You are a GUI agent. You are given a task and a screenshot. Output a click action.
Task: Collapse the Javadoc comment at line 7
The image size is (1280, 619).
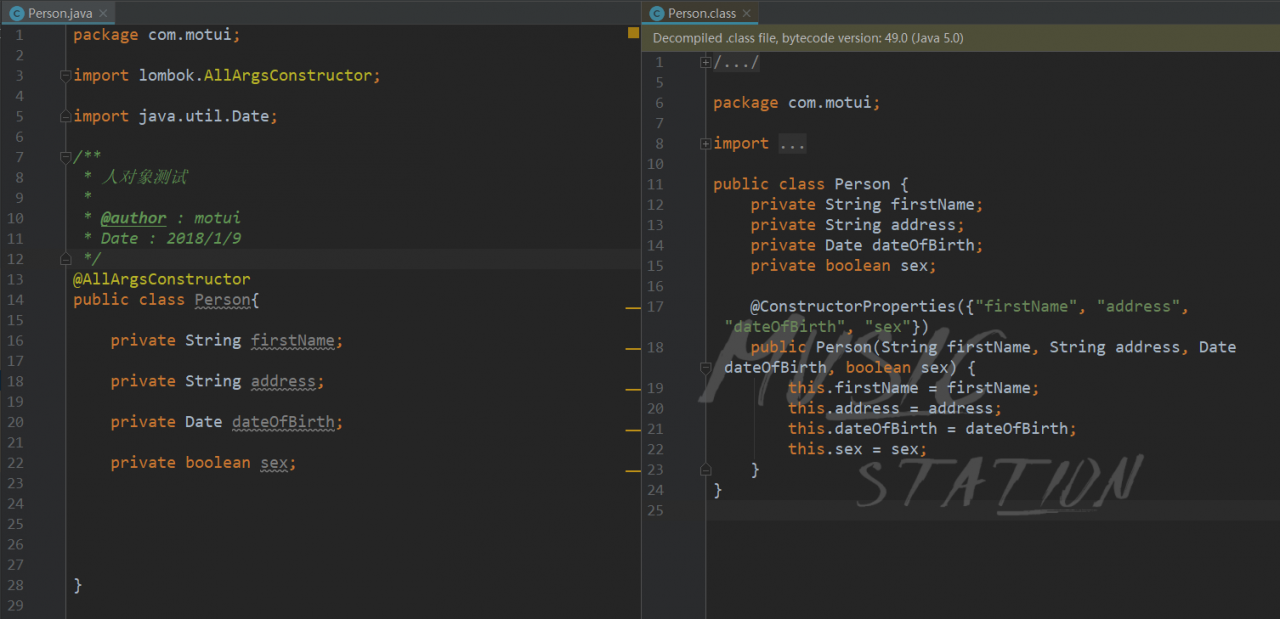(65, 157)
